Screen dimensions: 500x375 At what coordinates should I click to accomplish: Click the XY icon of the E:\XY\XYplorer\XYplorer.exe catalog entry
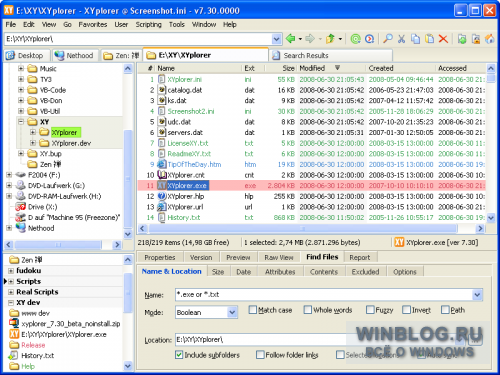tap(14, 334)
